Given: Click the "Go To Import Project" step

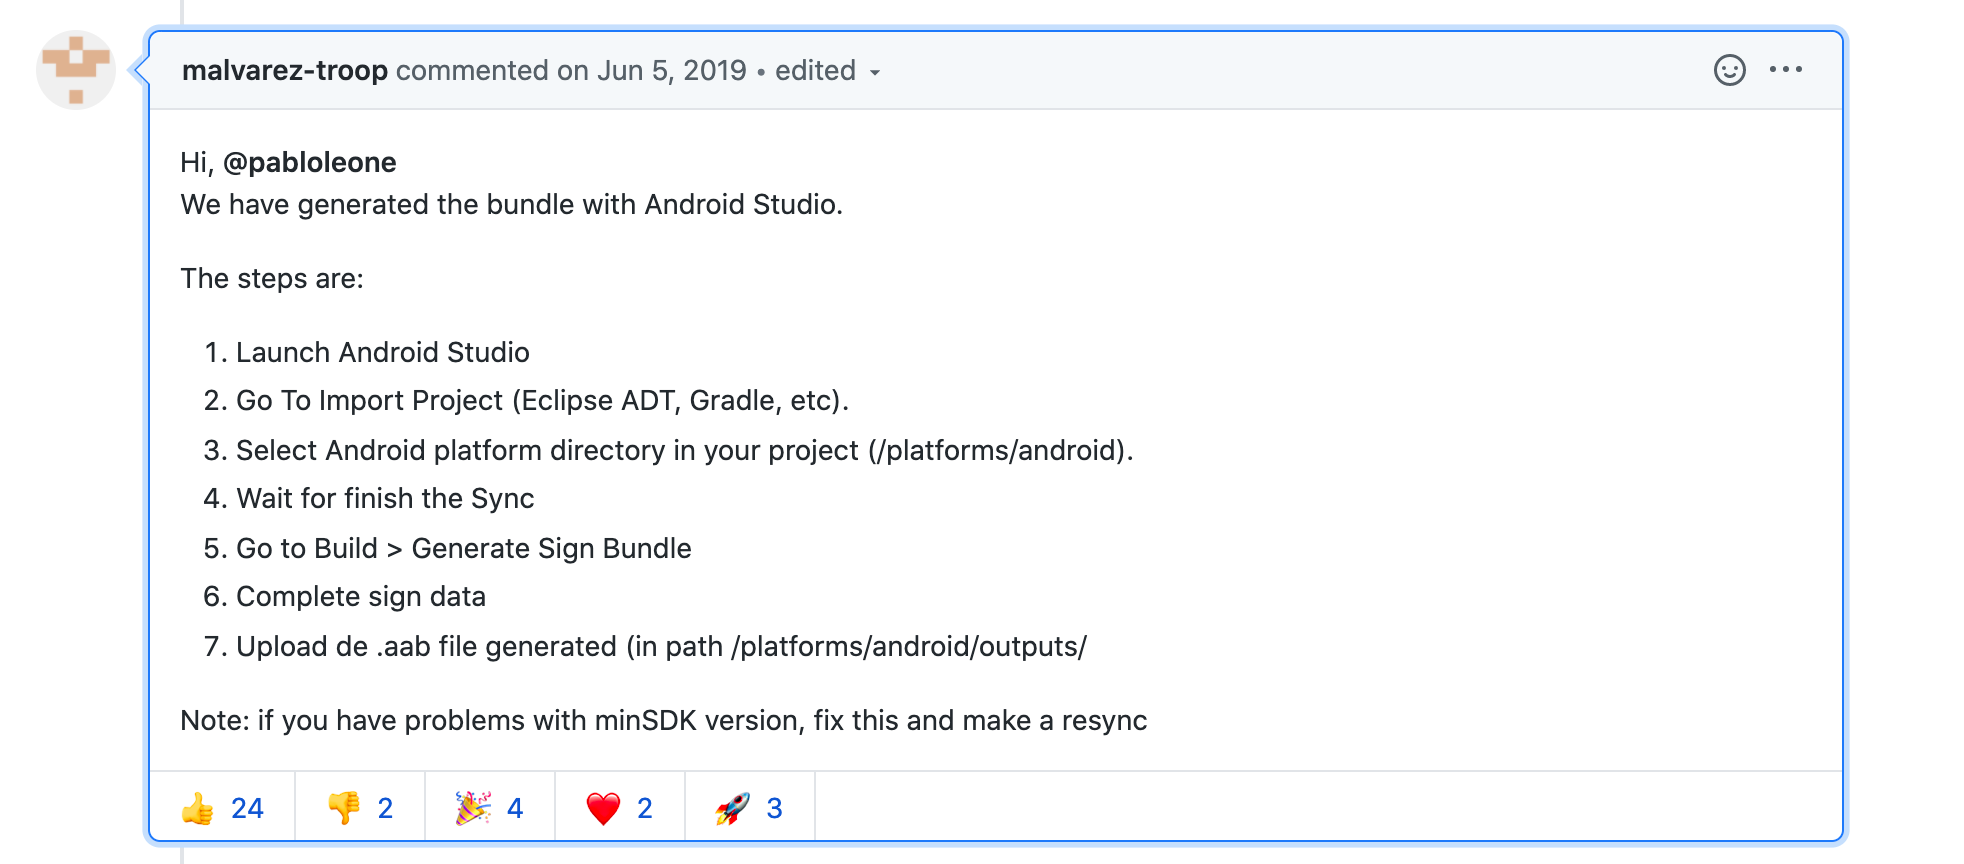Looking at the screenshot, I should 542,400.
